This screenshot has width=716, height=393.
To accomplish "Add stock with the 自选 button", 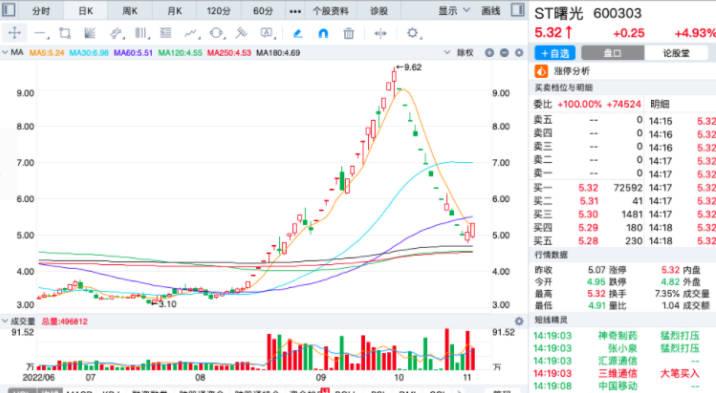I will pos(555,53).
